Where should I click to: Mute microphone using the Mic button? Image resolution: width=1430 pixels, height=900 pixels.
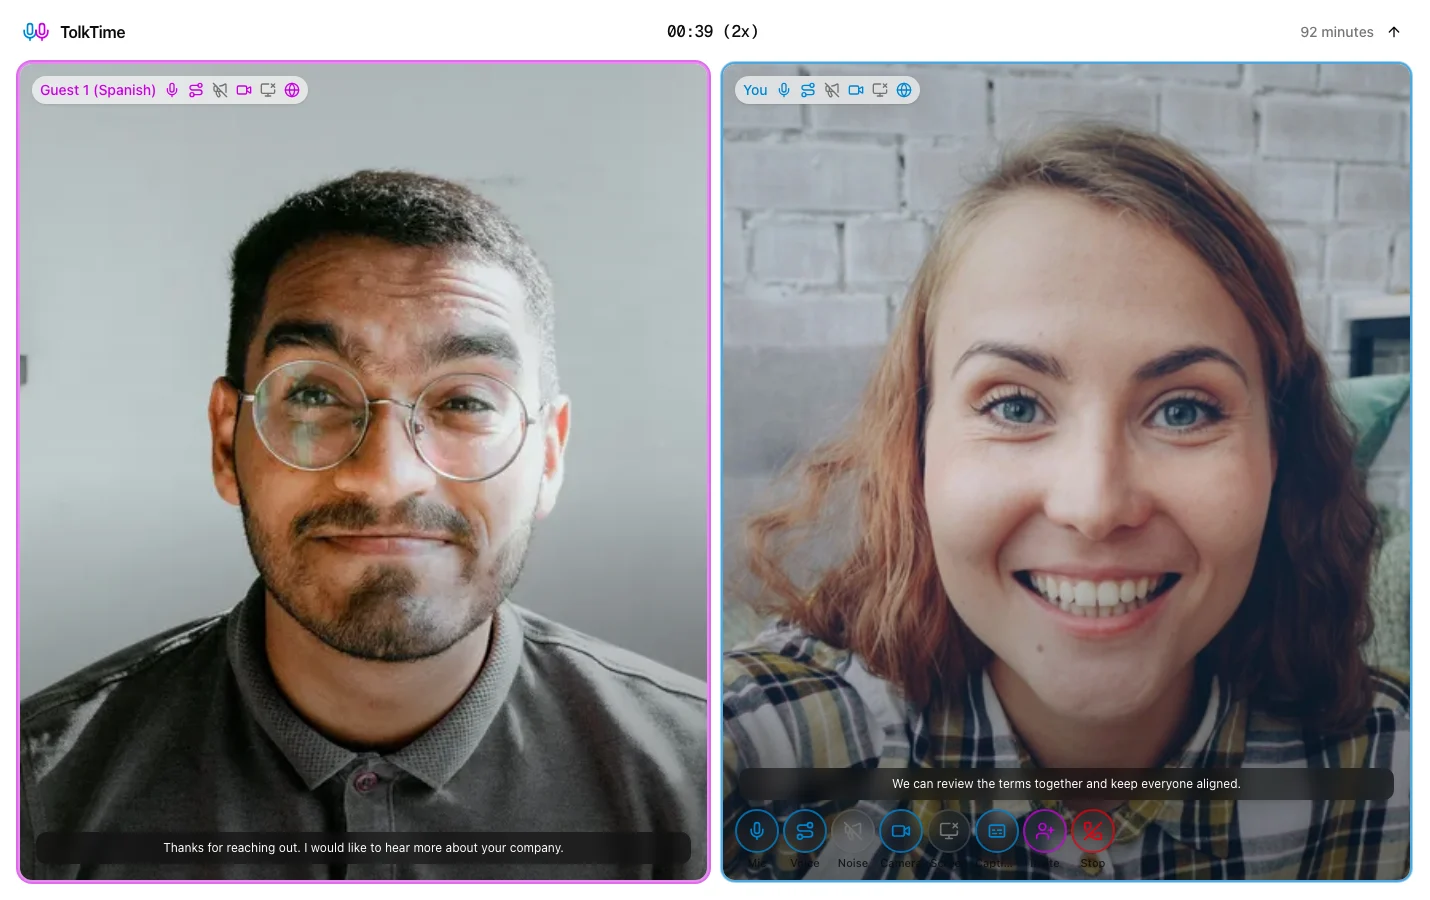coord(757,831)
